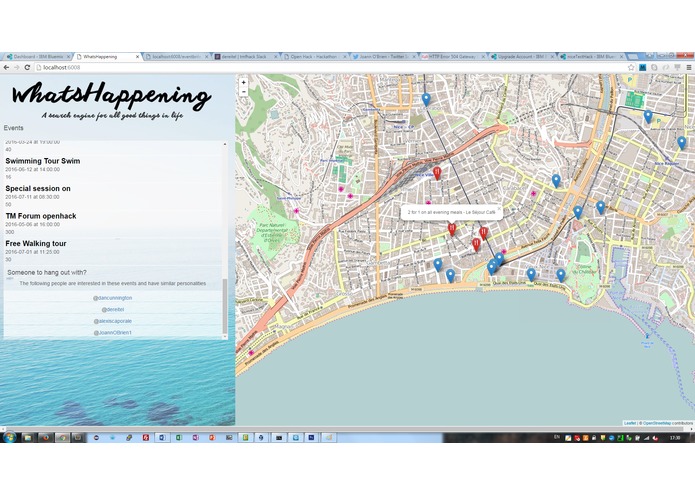Click date '2016-05-06 at 16:00:00'

coord(32,224)
